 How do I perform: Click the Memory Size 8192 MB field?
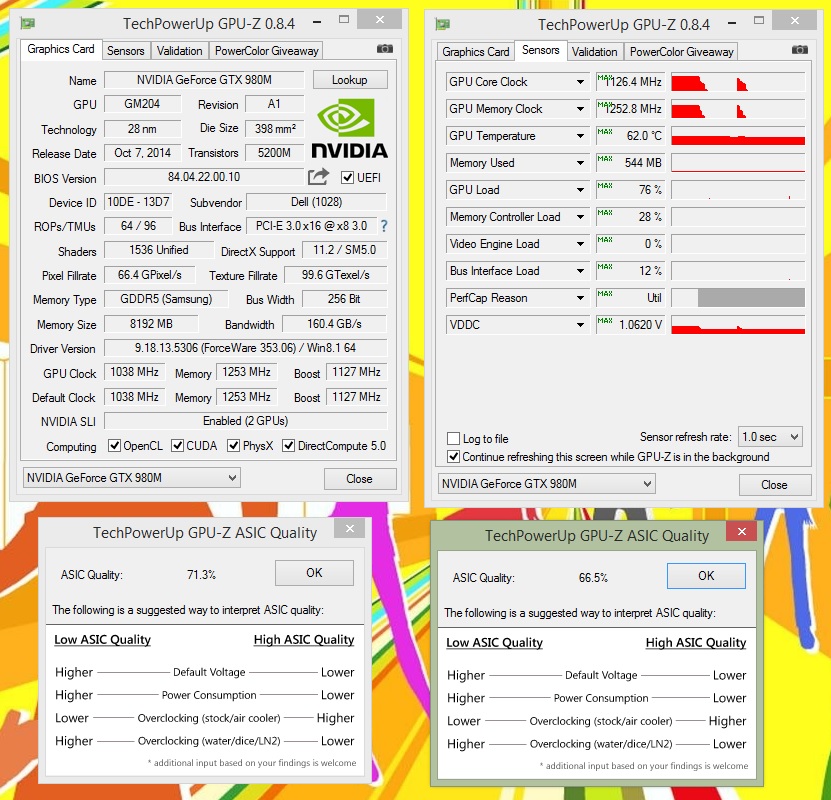pos(152,324)
